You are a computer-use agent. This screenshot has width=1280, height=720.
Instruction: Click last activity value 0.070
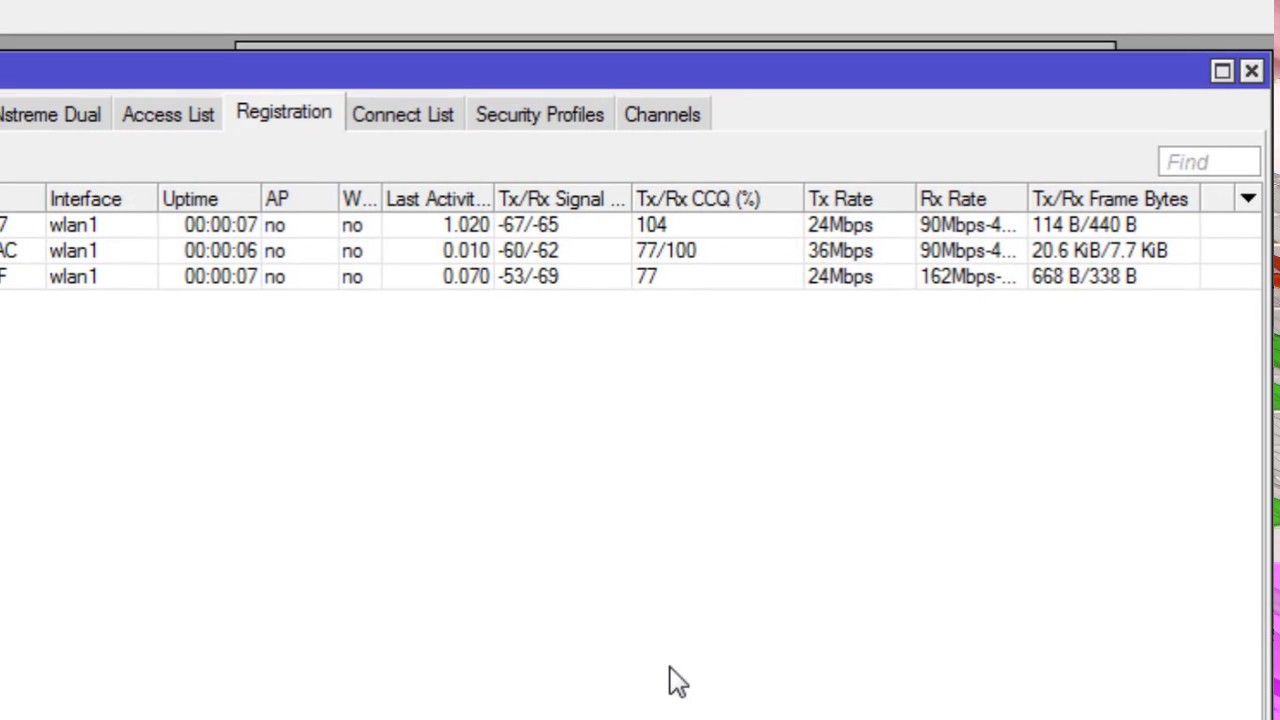pyautogui.click(x=466, y=277)
